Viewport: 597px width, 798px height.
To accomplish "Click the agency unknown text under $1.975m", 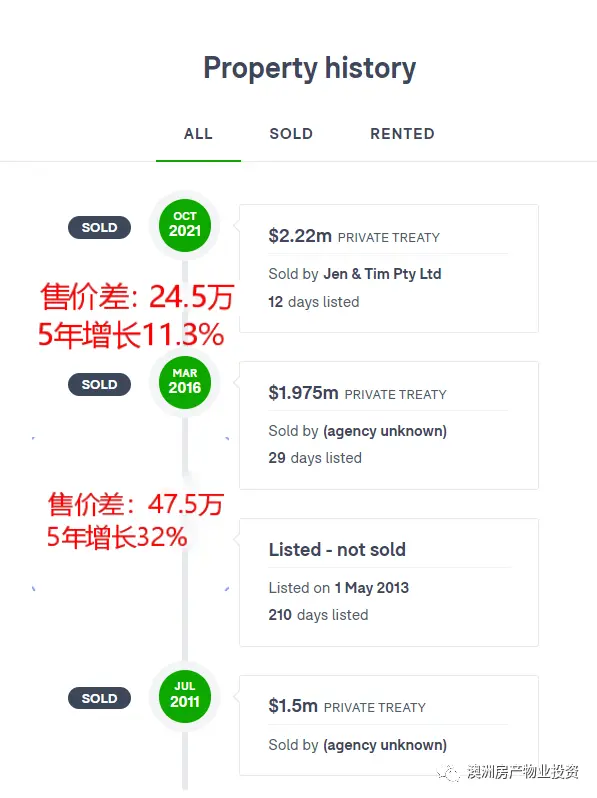I will 385,431.
